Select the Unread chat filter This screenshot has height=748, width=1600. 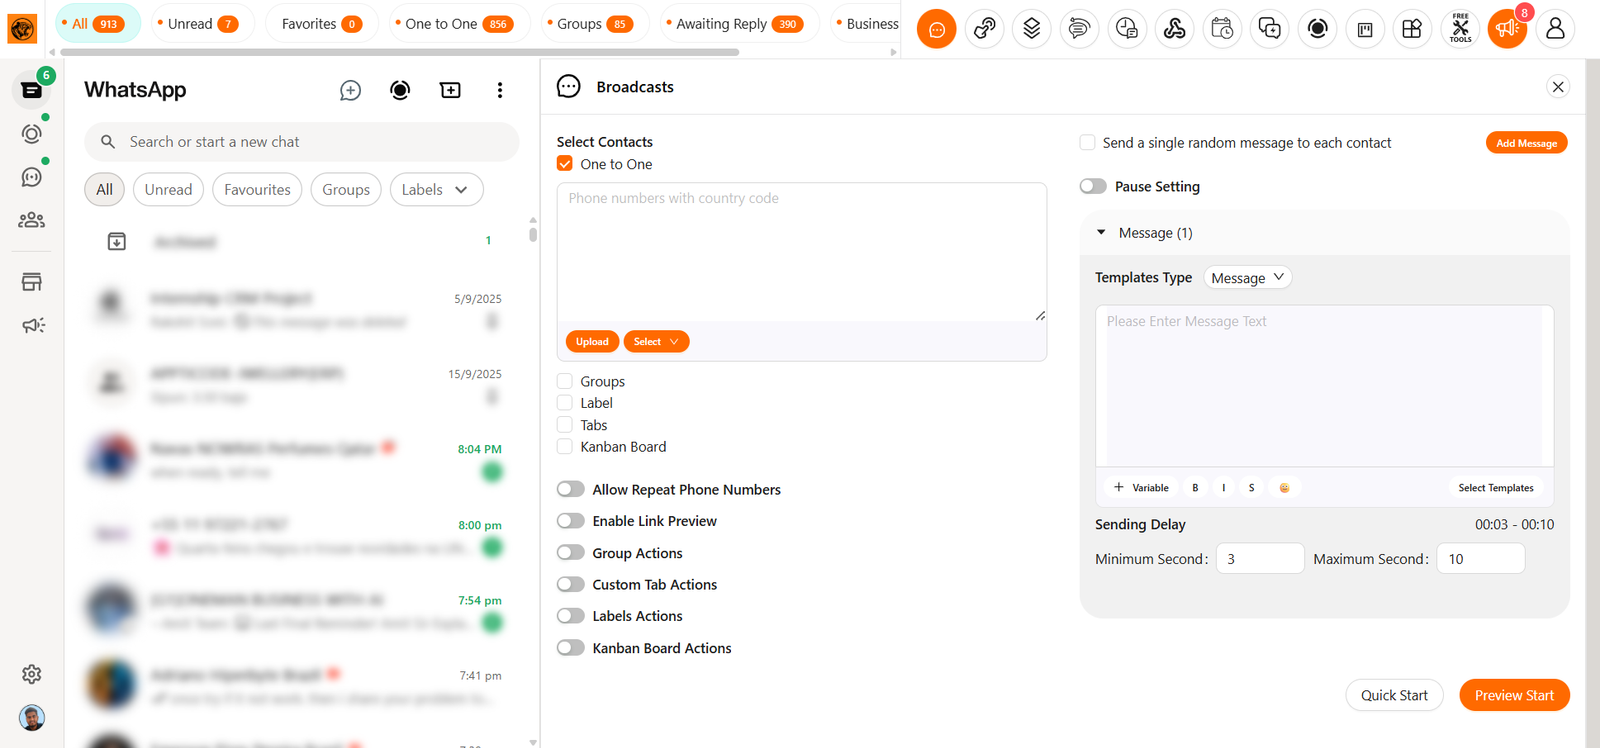point(168,190)
